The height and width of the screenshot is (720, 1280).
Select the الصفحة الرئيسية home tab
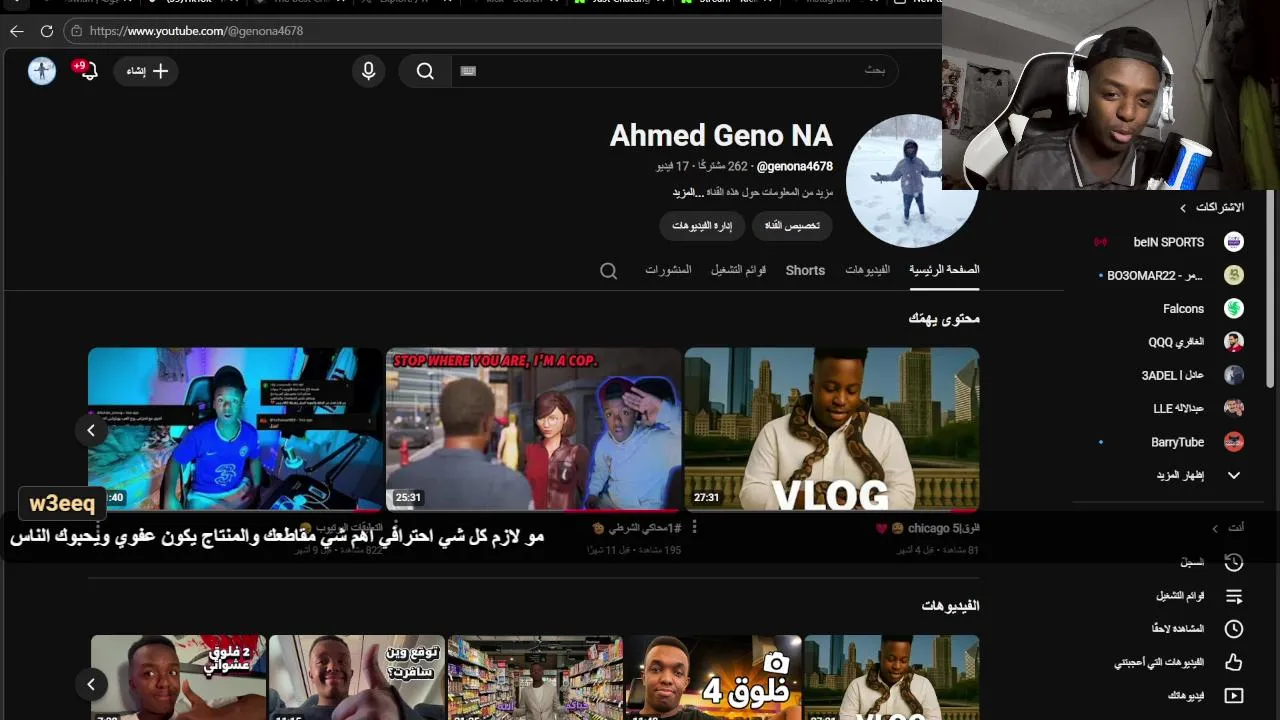click(944, 270)
